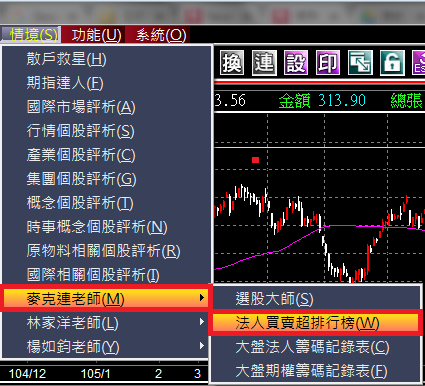Choose 概念個股評析(T) menu entry
425x386 pixels.
(107, 203)
